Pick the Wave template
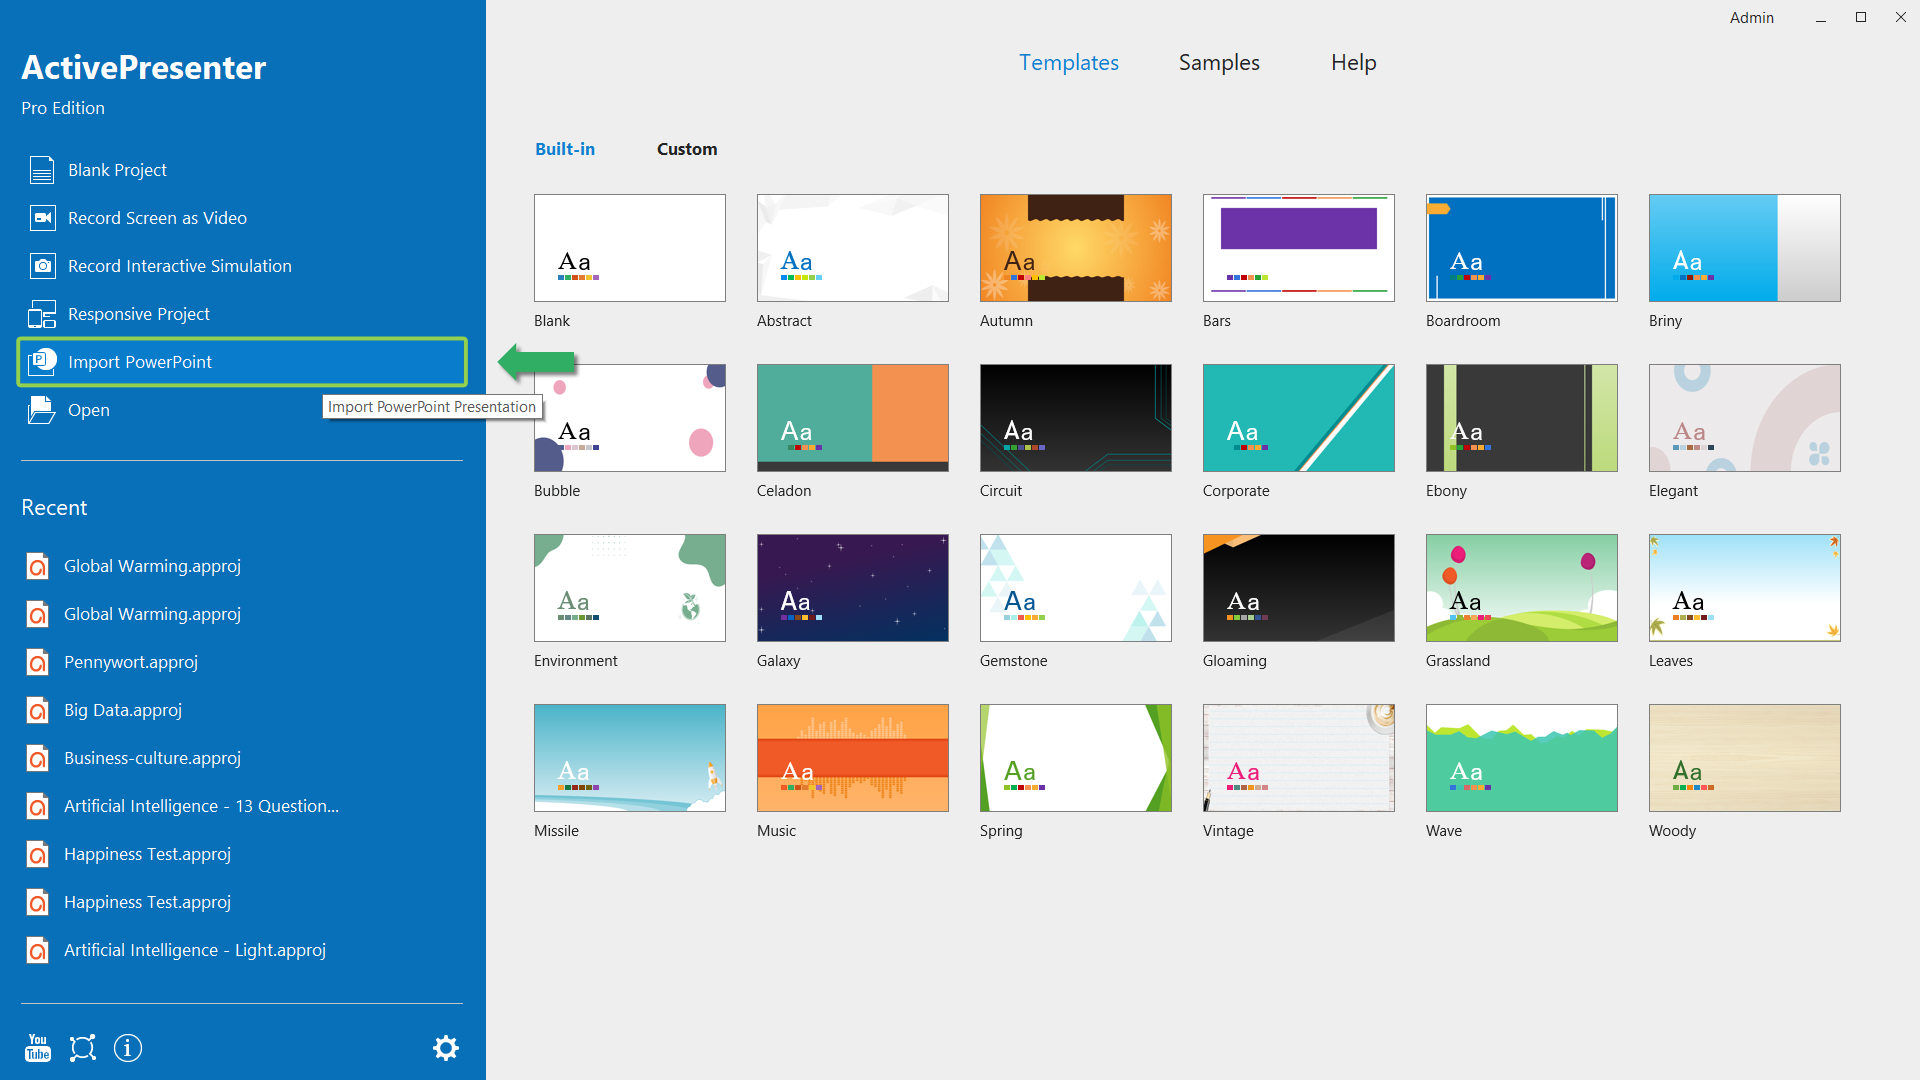 coord(1522,758)
